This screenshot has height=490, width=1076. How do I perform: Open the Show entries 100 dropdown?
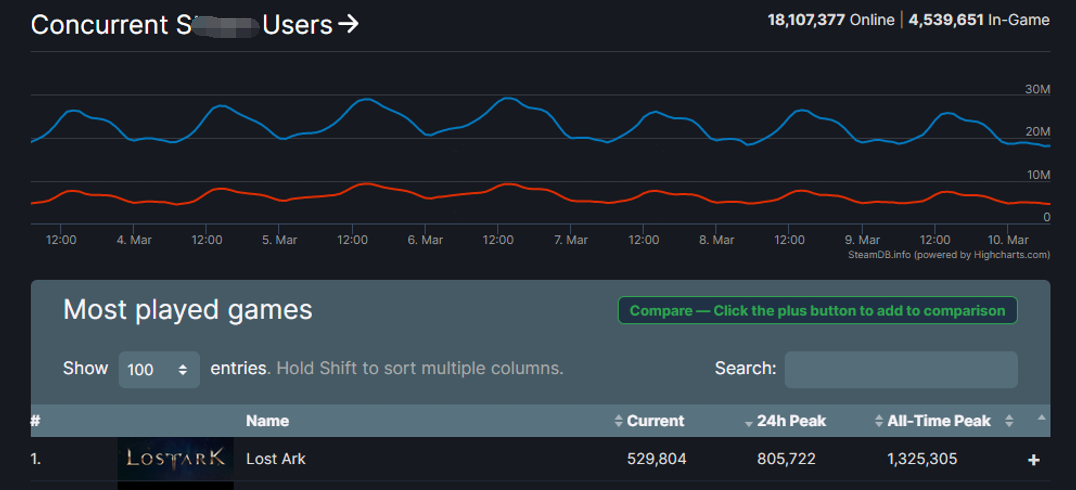[159, 369]
